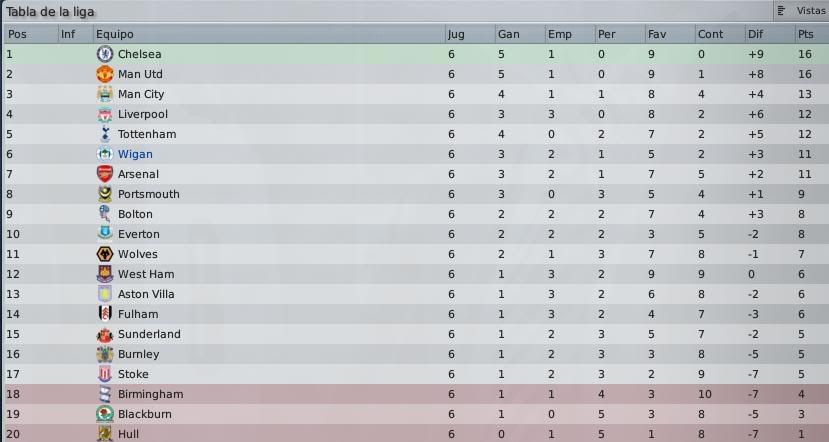Click the Stoke club crest
Image resolution: width=829 pixels, height=442 pixels.
coord(105,374)
